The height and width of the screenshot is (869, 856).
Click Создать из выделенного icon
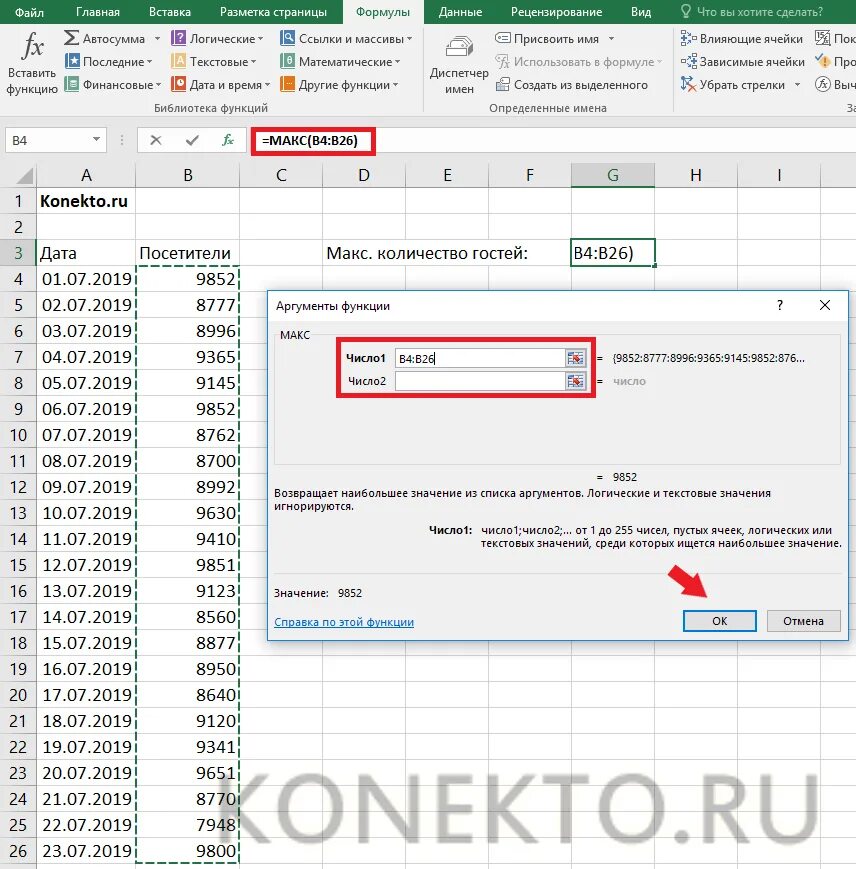point(503,84)
